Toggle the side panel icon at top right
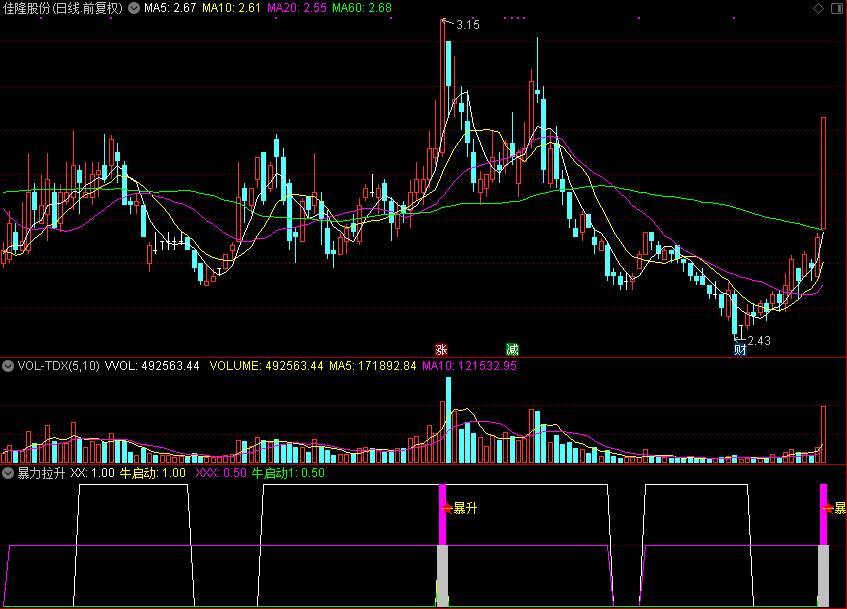 (837, 8)
